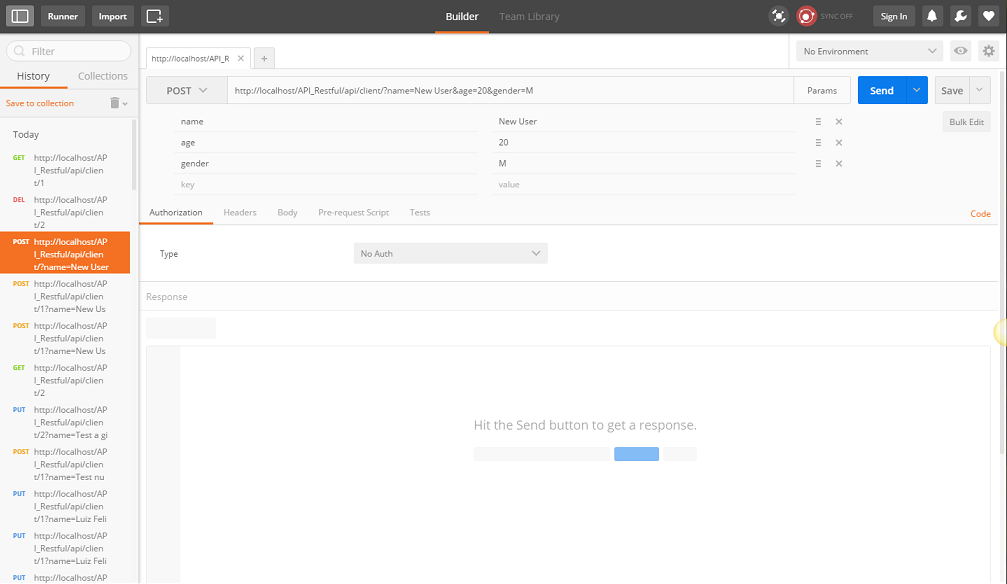Select PUT client/2?name=Test a gi history entry
This screenshot has height=584, width=1007.
65,422
